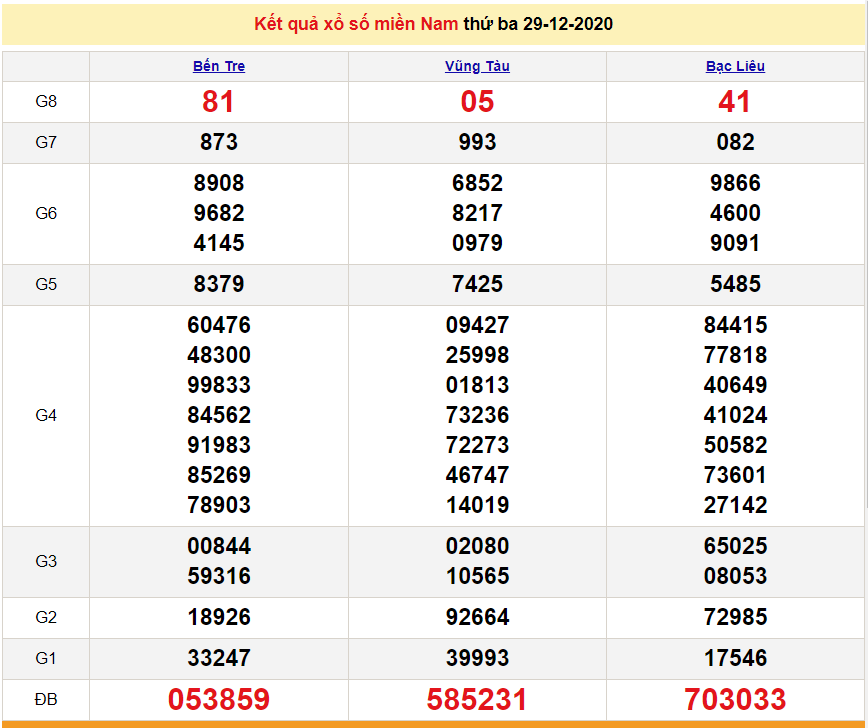Open the Bến Tre province link

tap(219, 66)
